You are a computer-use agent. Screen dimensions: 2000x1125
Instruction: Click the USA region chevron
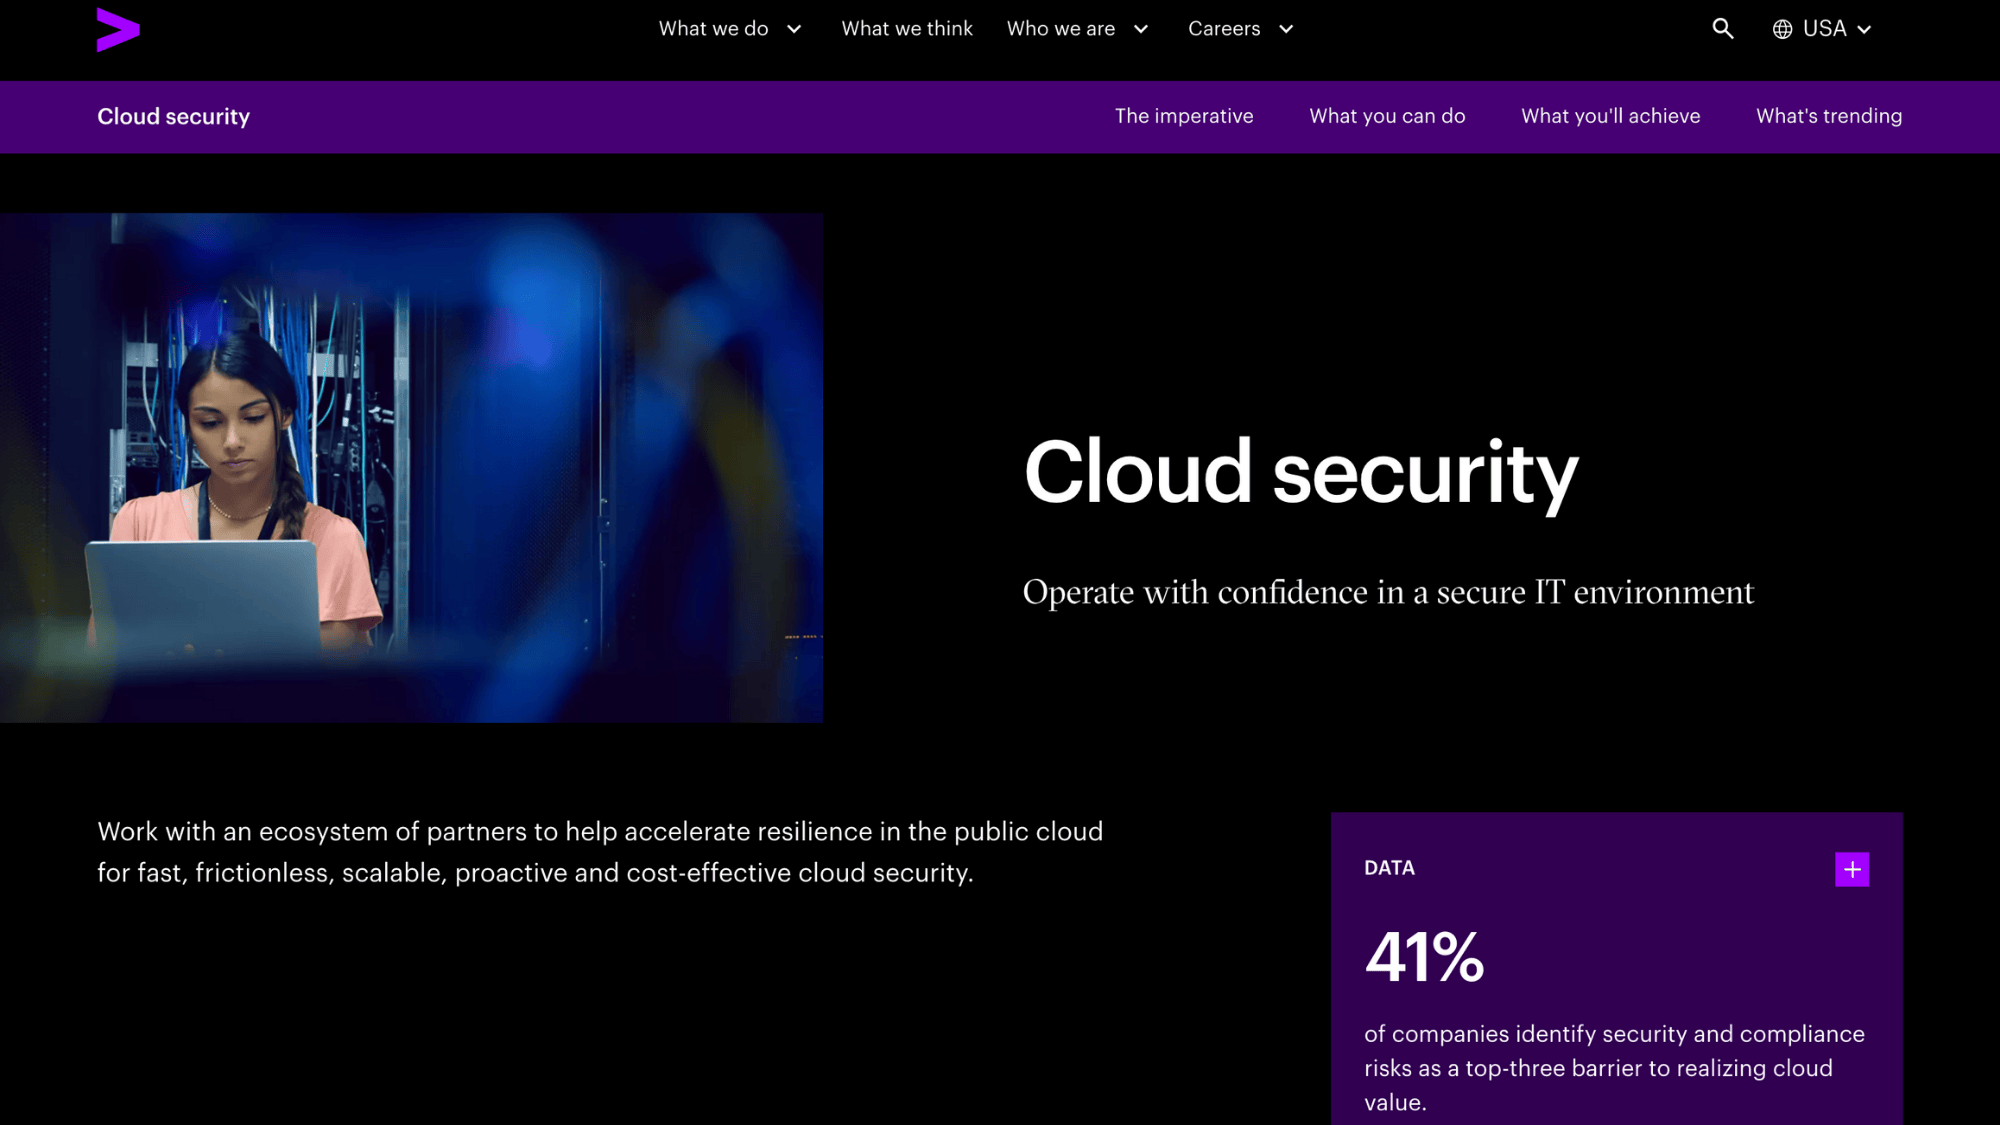coord(1866,29)
